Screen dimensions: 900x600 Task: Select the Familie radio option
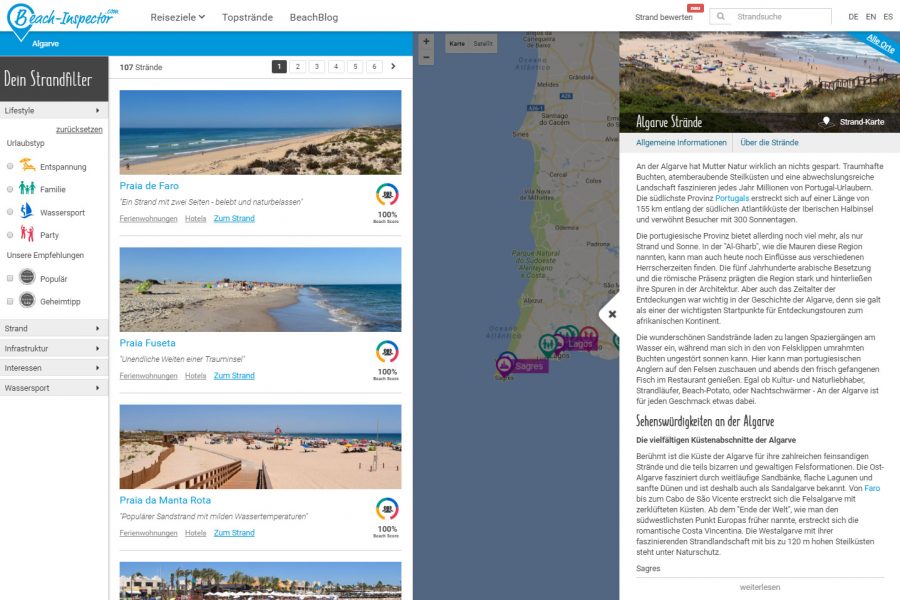coord(10,189)
